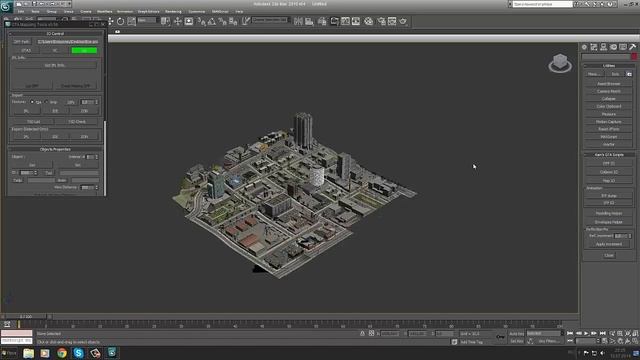The width and height of the screenshot is (640, 360).
Task: Click the green SA game button
Action: click(84, 51)
